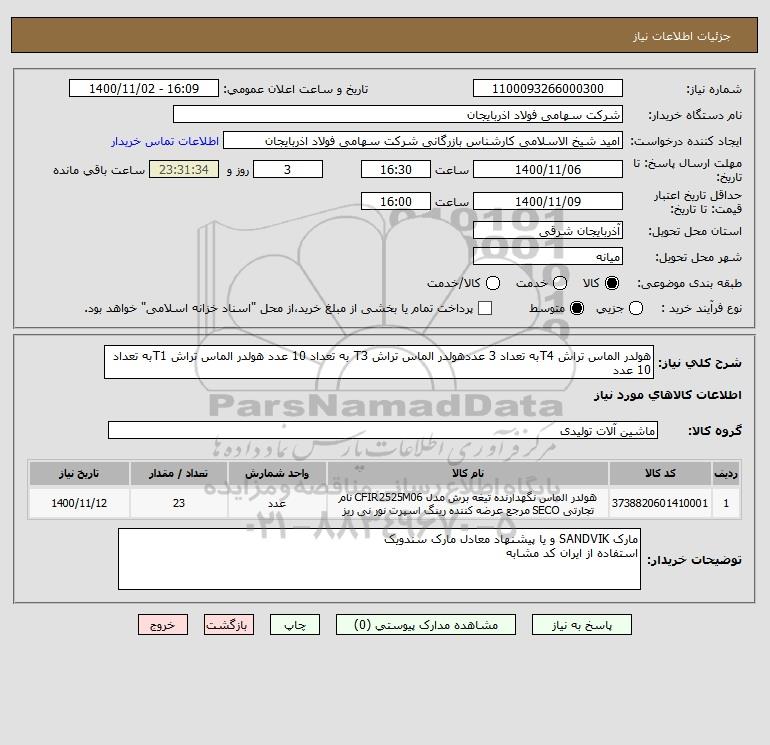Click the general need description text box
770x745 pixels.
[x=379, y=362]
